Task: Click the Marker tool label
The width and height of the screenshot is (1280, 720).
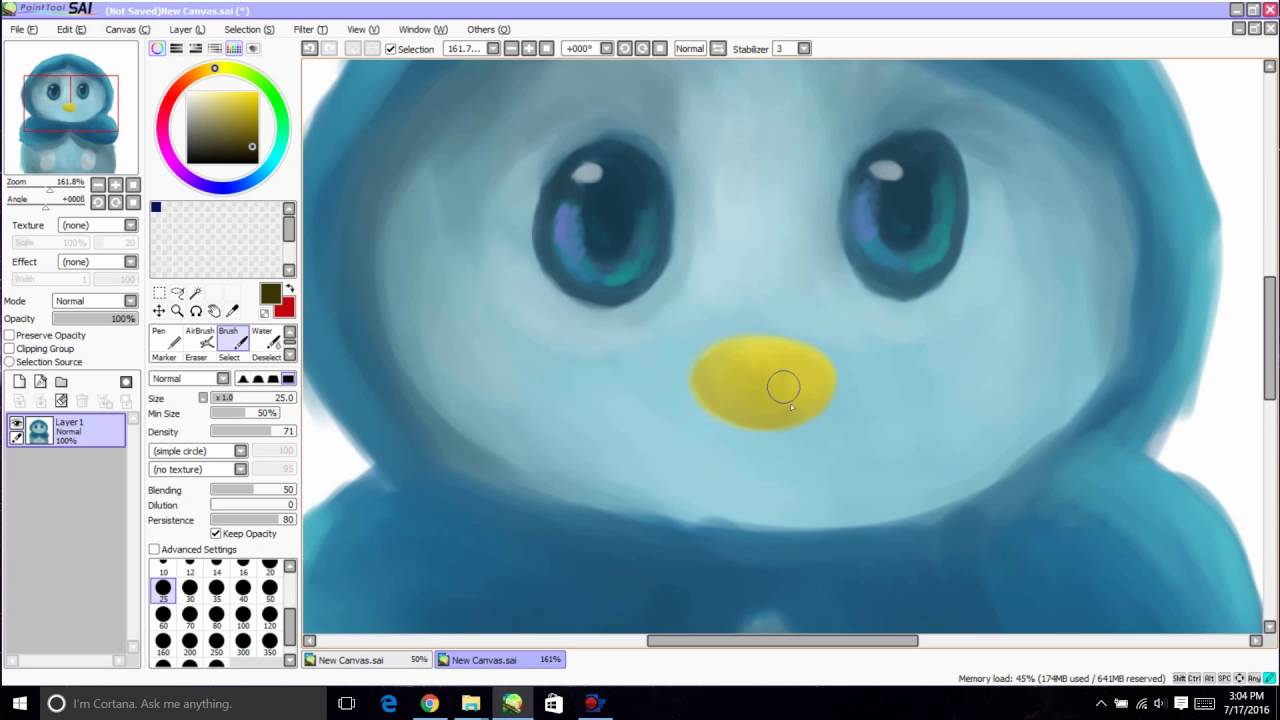Action: 164,357
